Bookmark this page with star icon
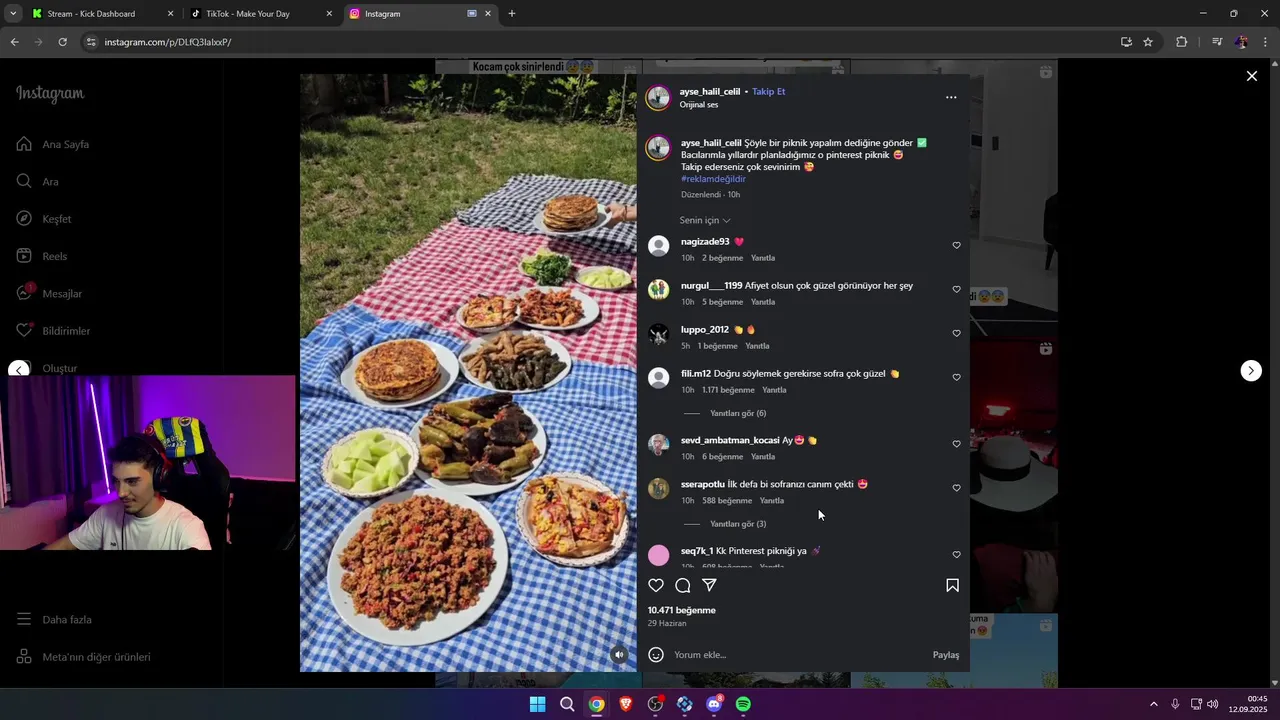The image size is (1280, 720). [1148, 42]
